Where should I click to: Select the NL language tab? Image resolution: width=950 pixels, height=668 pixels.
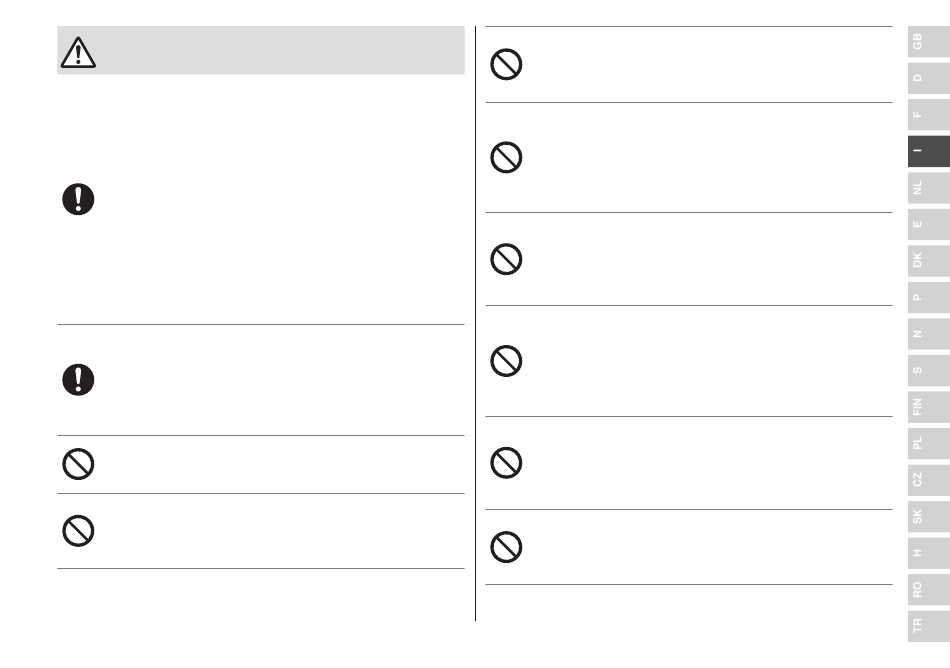point(929,188)
